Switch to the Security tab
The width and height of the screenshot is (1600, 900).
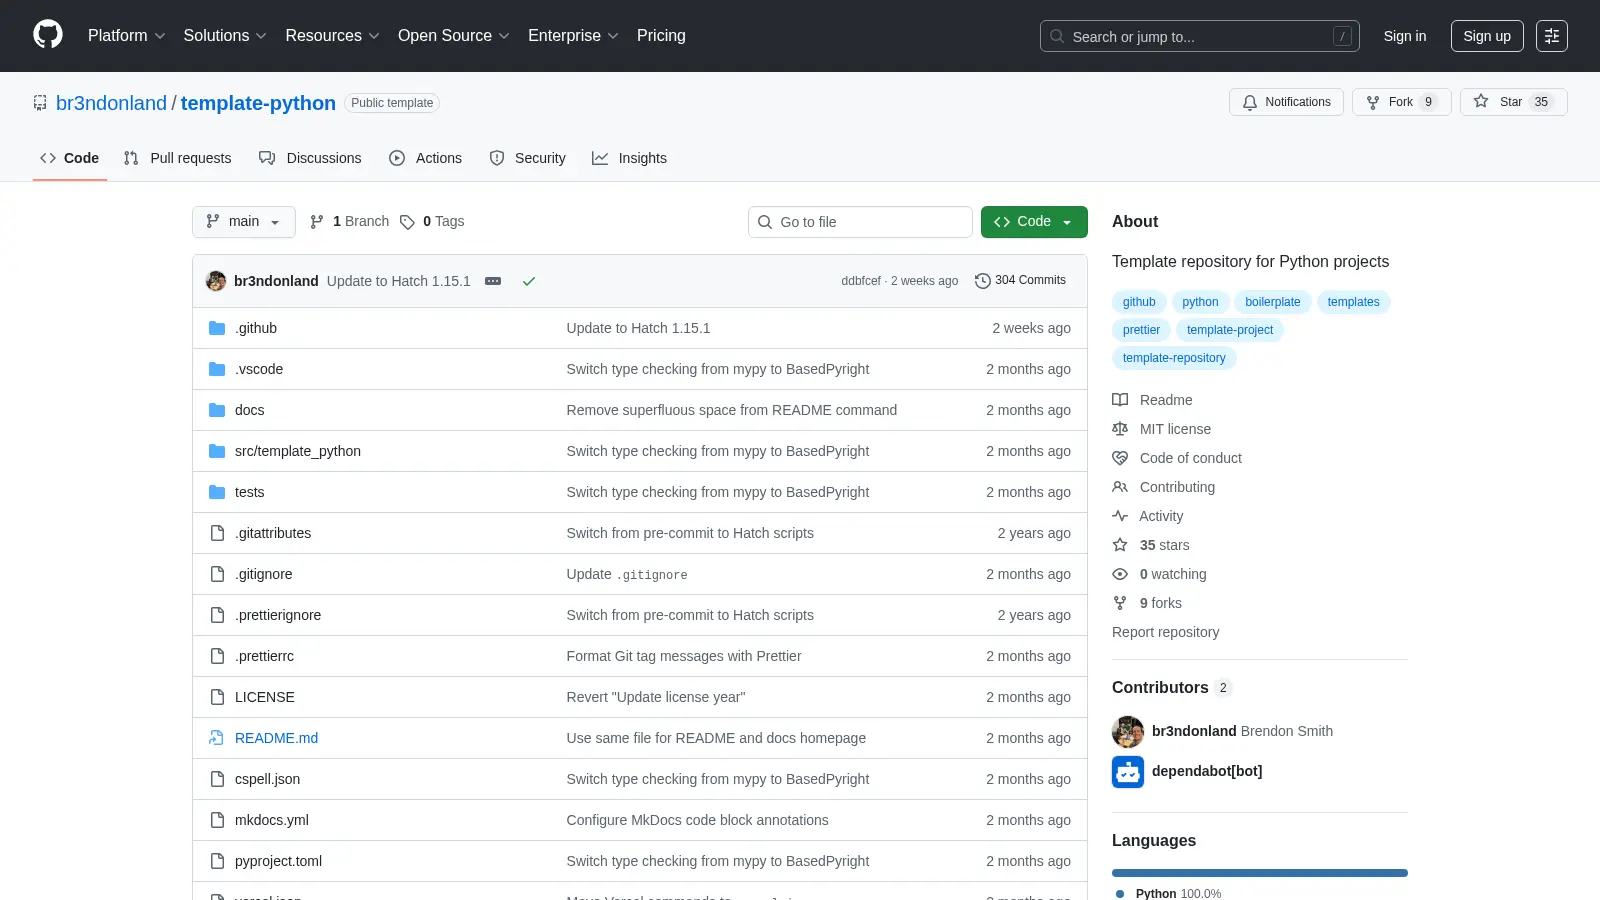(527, 158)
